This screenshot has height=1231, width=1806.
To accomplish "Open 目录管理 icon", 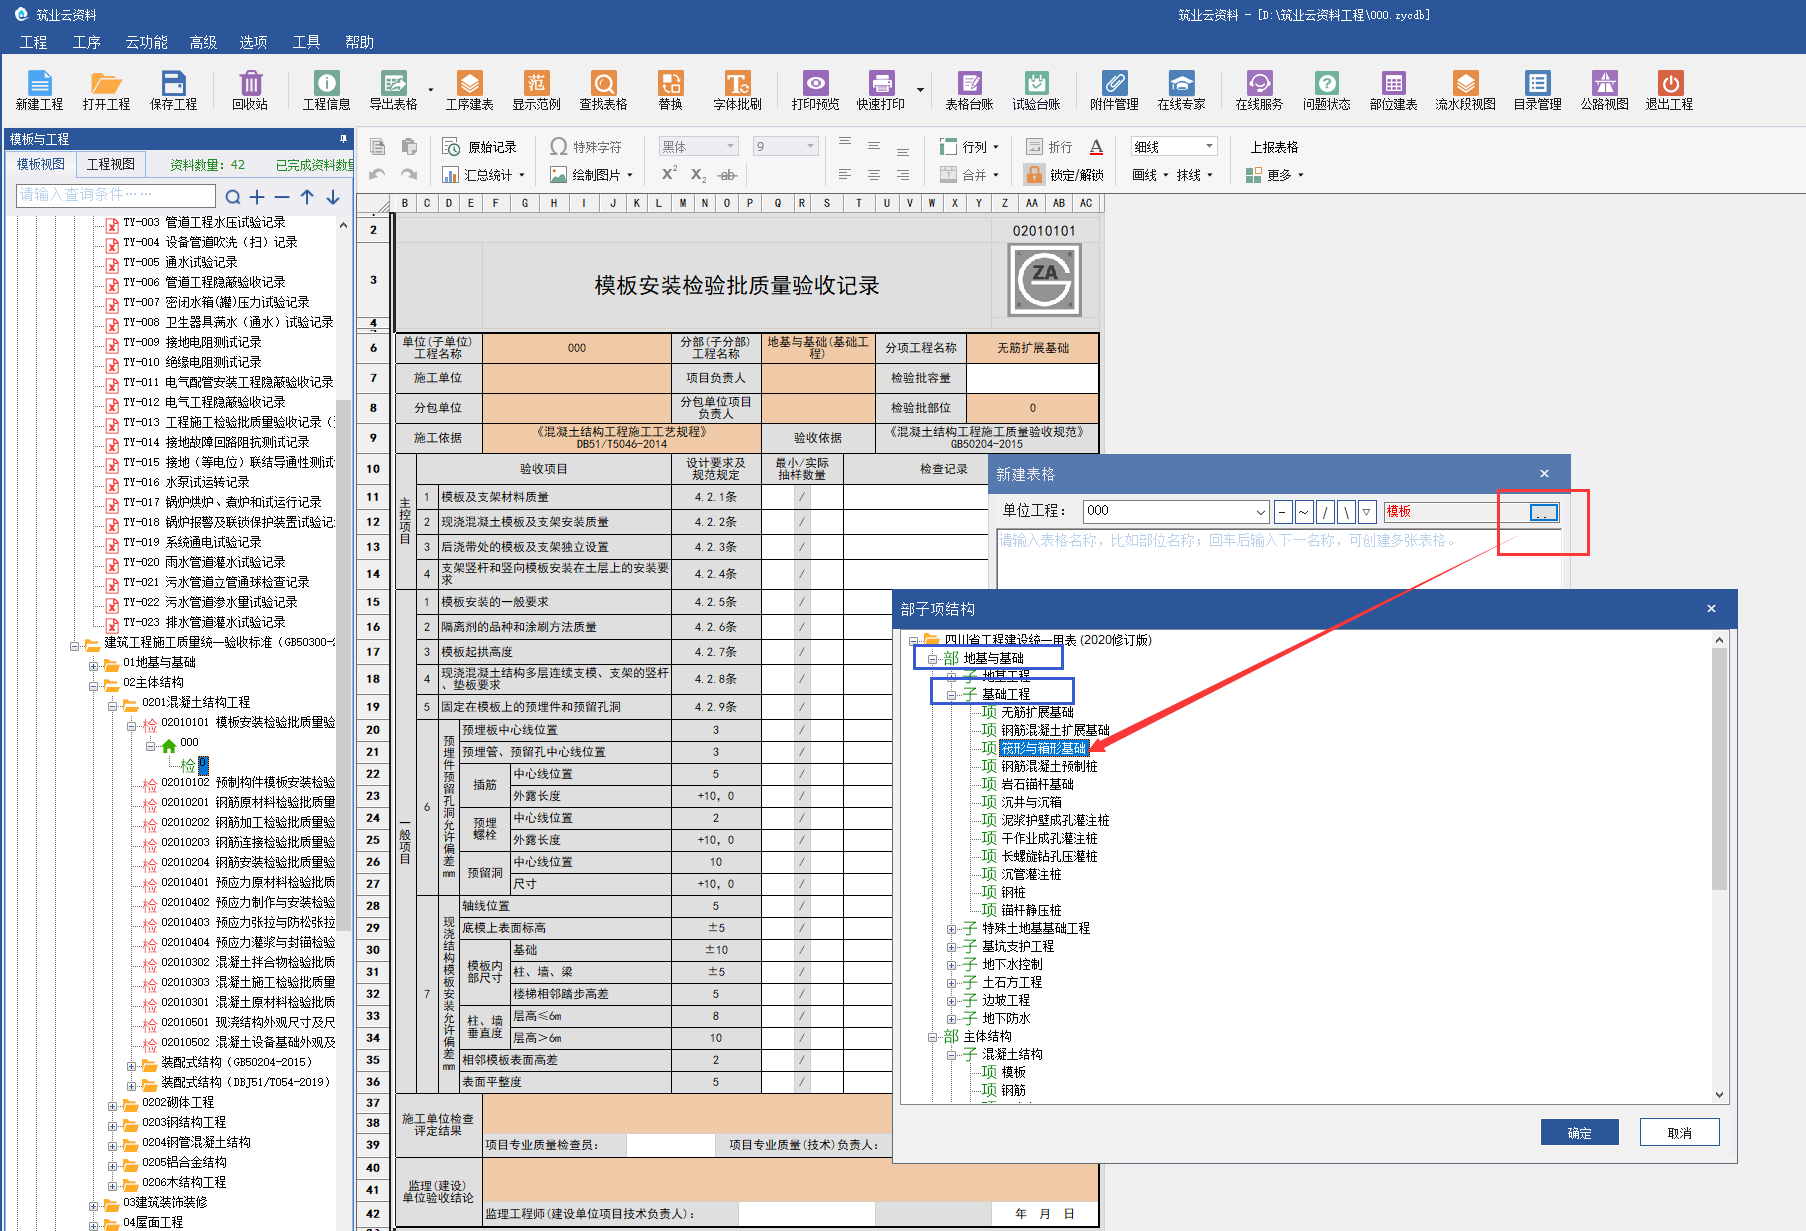I will click(1537, 90).
